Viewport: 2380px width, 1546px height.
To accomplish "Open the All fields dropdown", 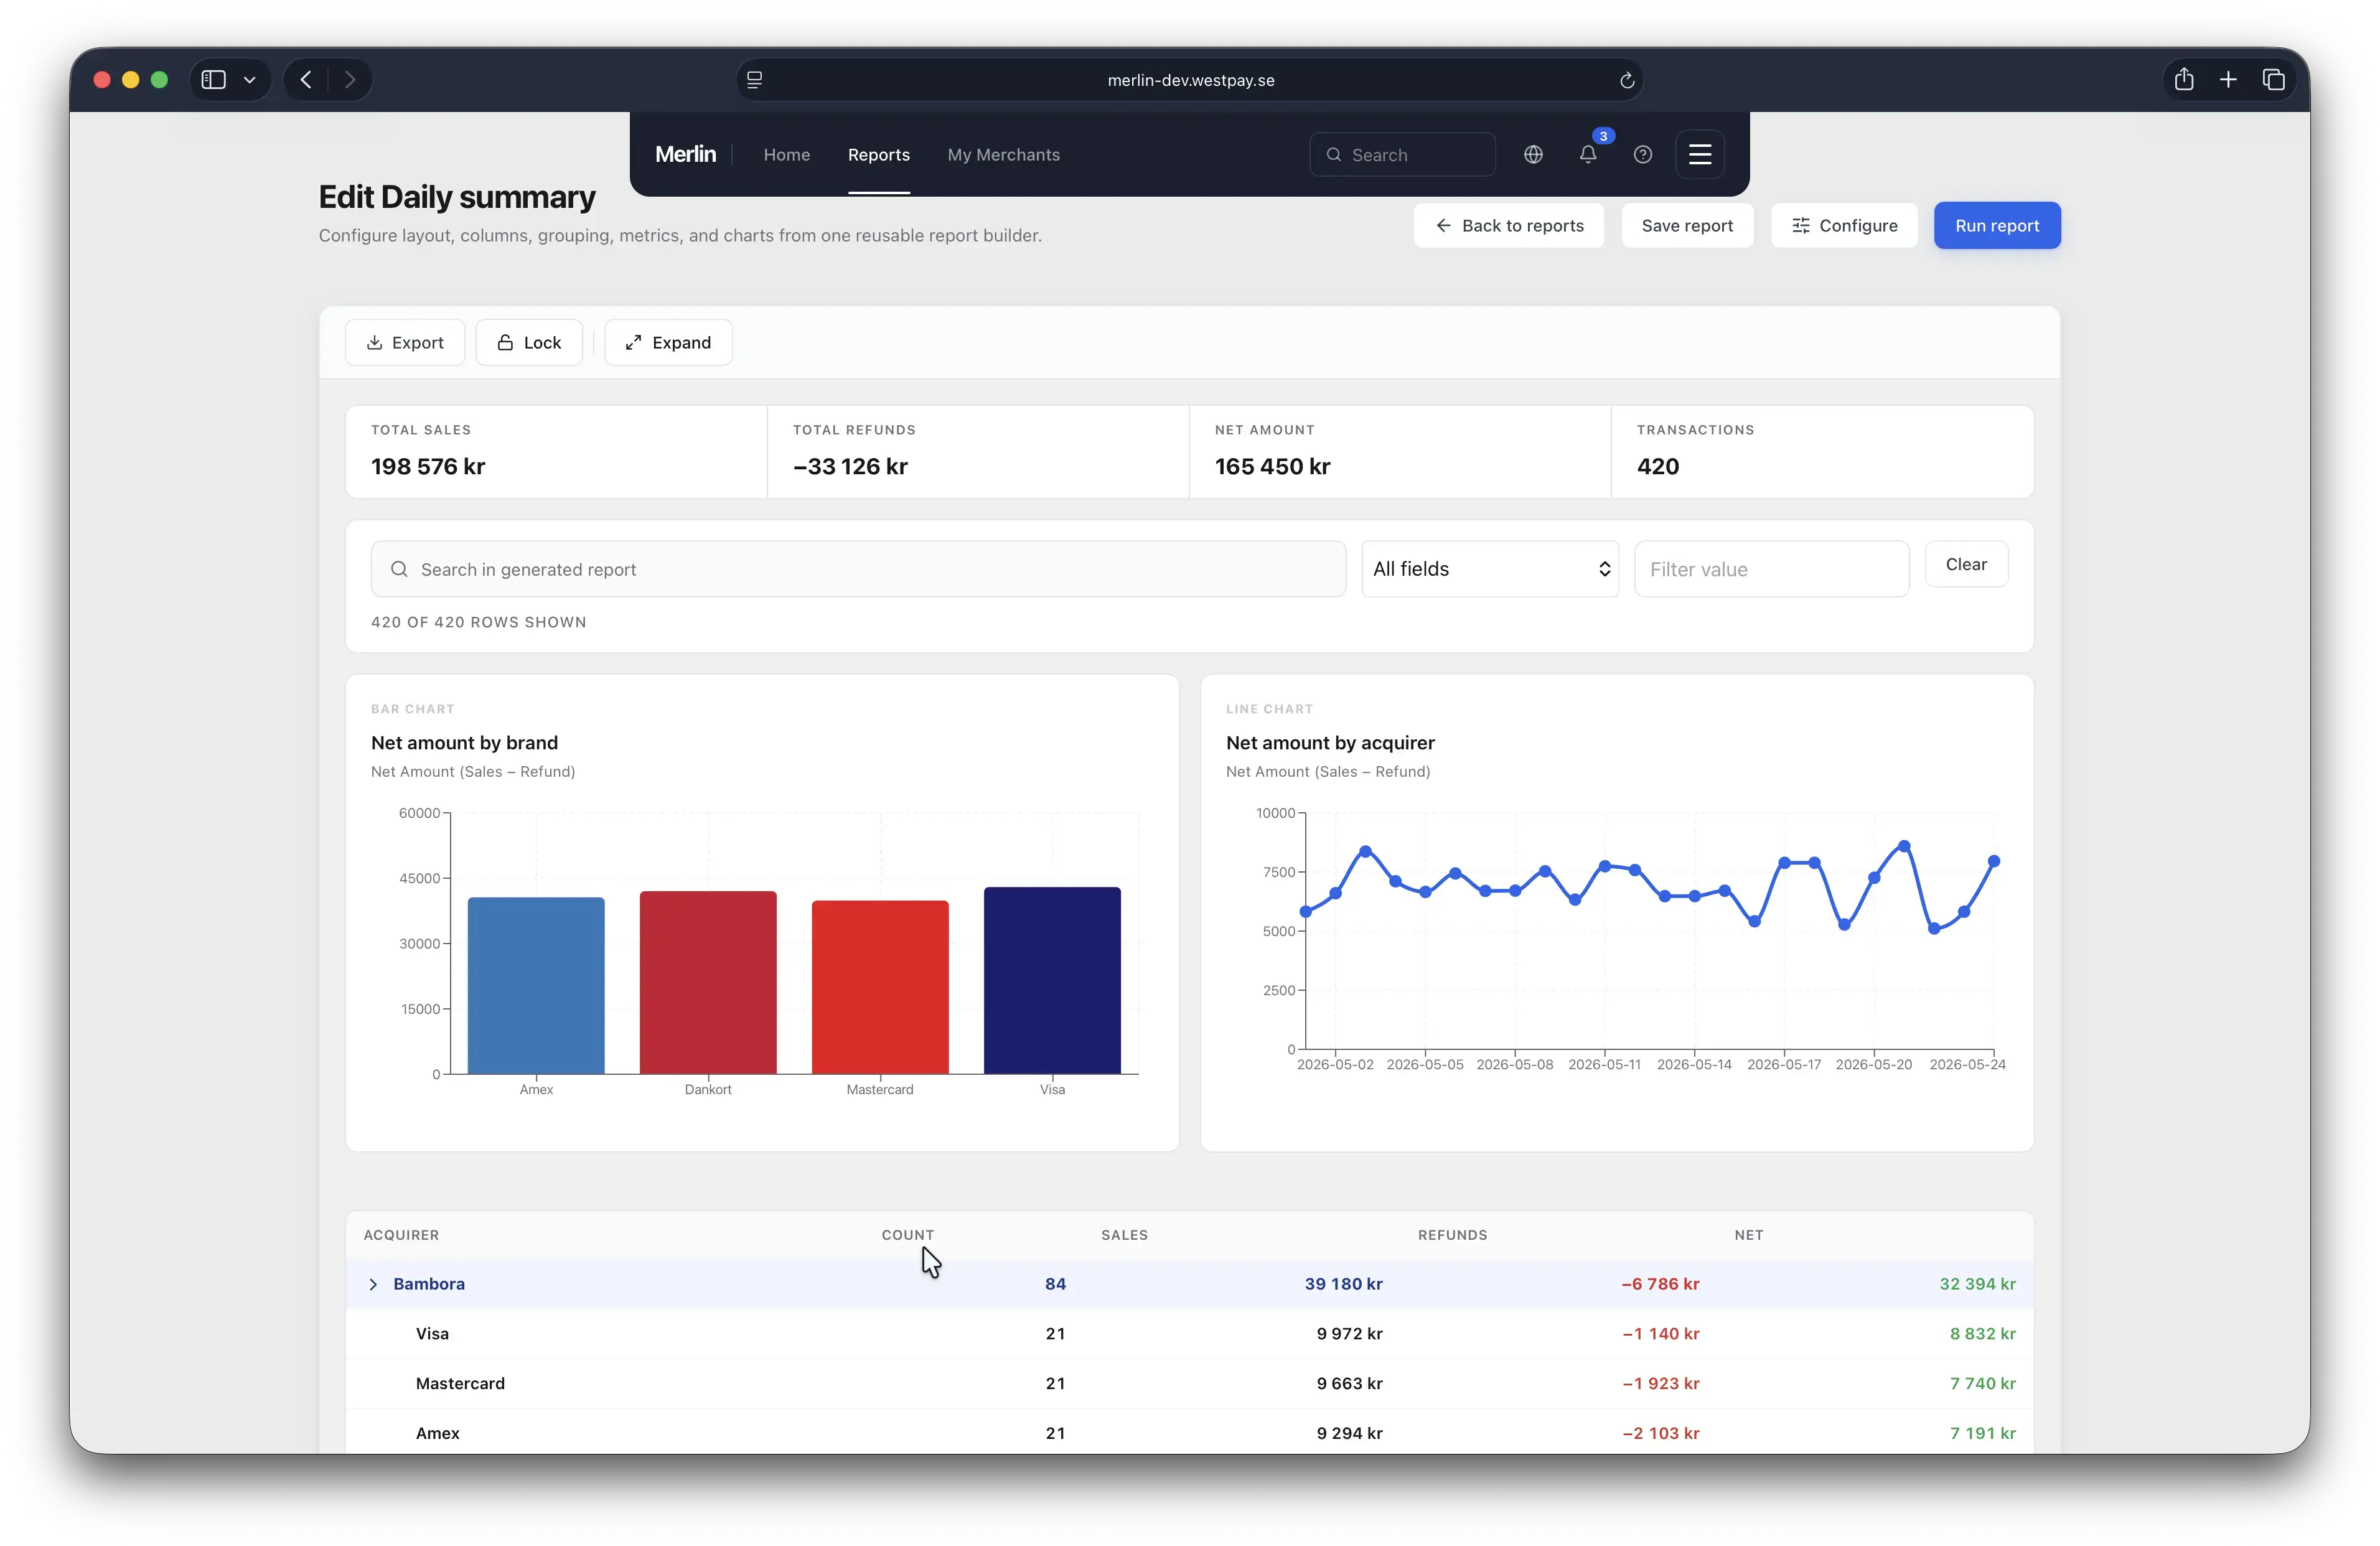I will pos(1490,569).
